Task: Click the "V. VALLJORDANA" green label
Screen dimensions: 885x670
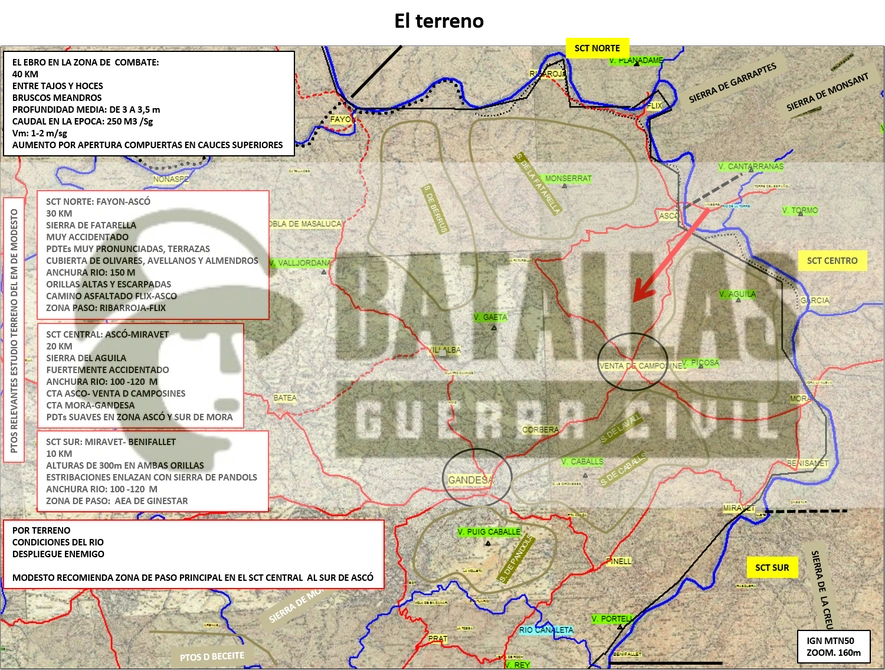Action: pos(299,263)
